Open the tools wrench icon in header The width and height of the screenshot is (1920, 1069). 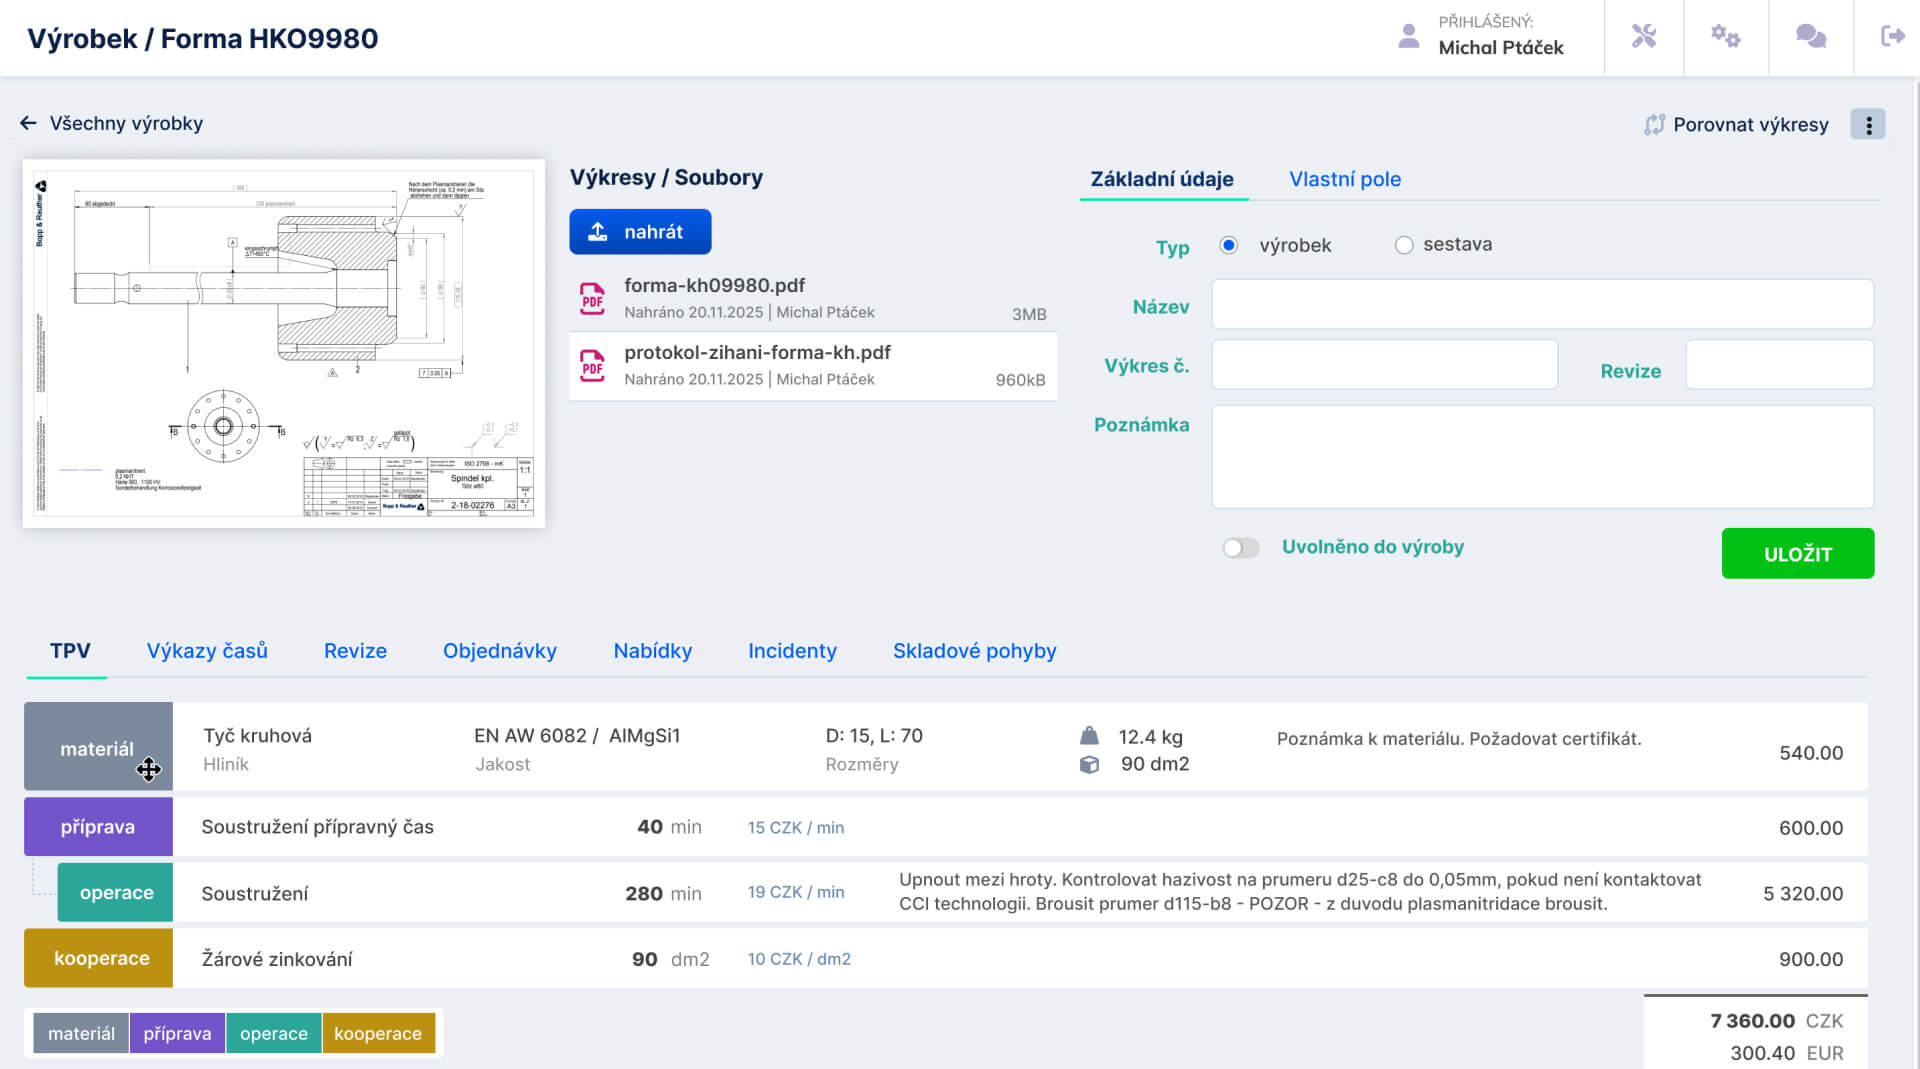1643,37
